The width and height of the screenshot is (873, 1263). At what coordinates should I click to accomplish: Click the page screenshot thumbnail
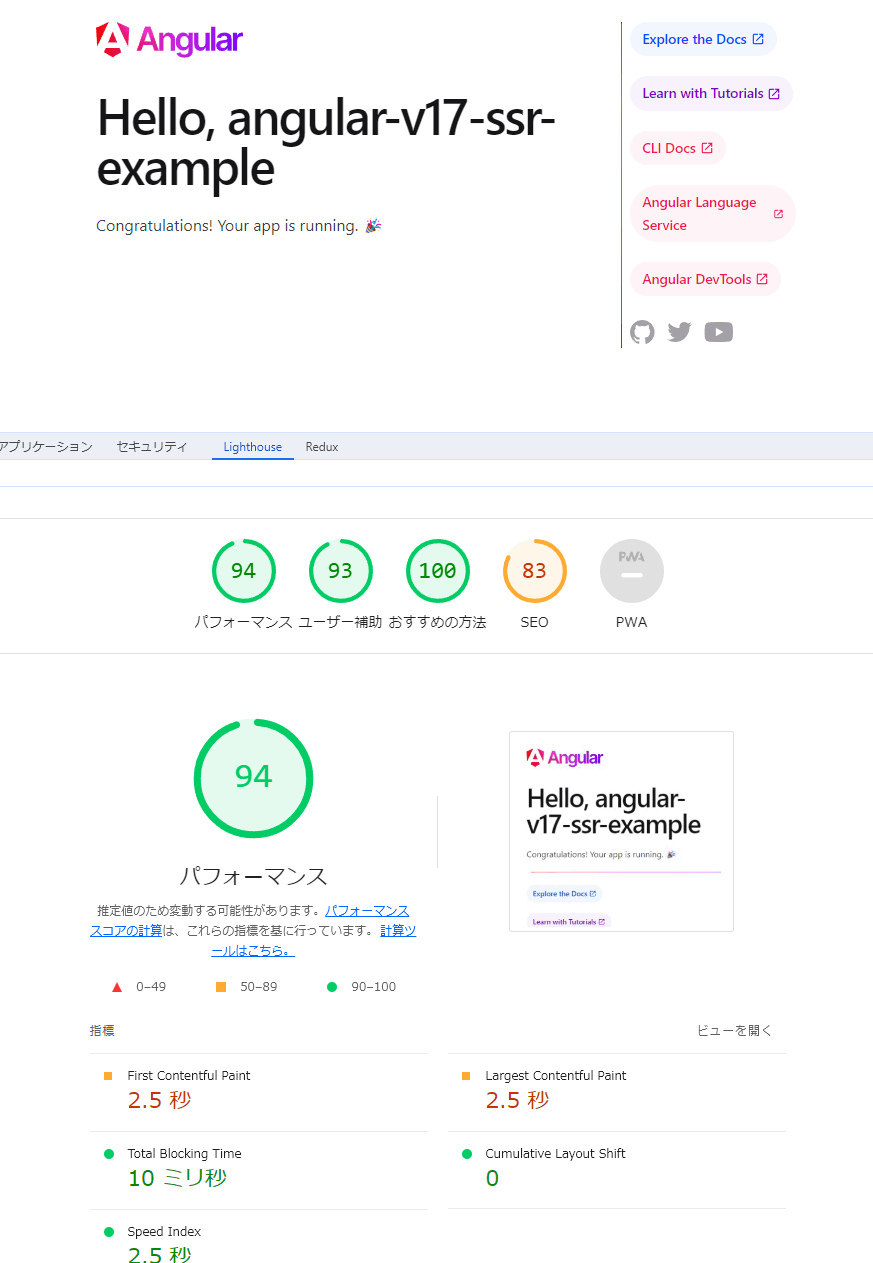(621, 831)
